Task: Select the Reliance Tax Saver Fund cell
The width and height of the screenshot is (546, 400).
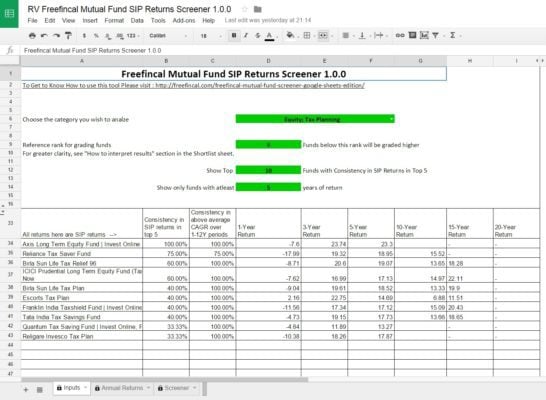Action: pos(81,253)
